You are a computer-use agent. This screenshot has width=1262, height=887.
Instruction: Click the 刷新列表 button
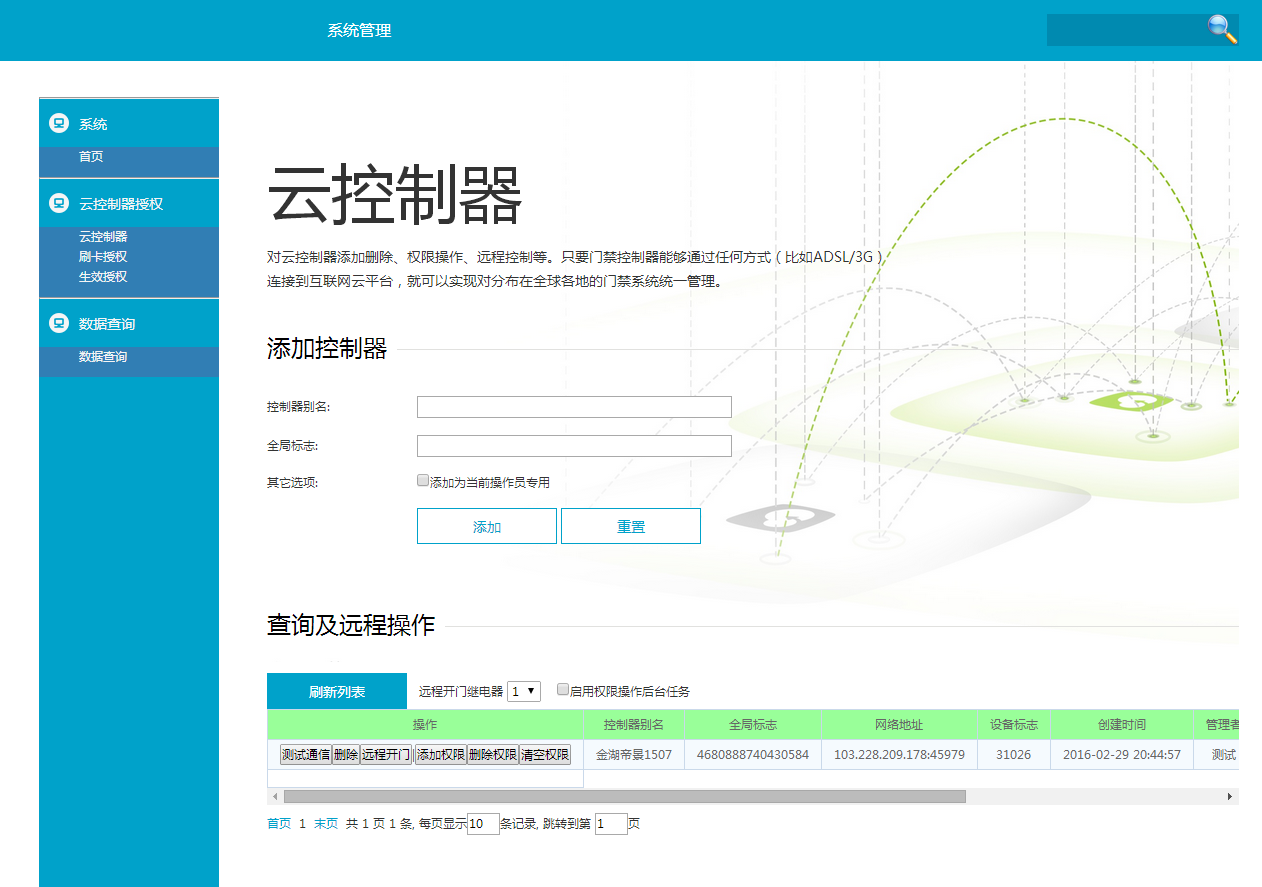click(337, 691)
